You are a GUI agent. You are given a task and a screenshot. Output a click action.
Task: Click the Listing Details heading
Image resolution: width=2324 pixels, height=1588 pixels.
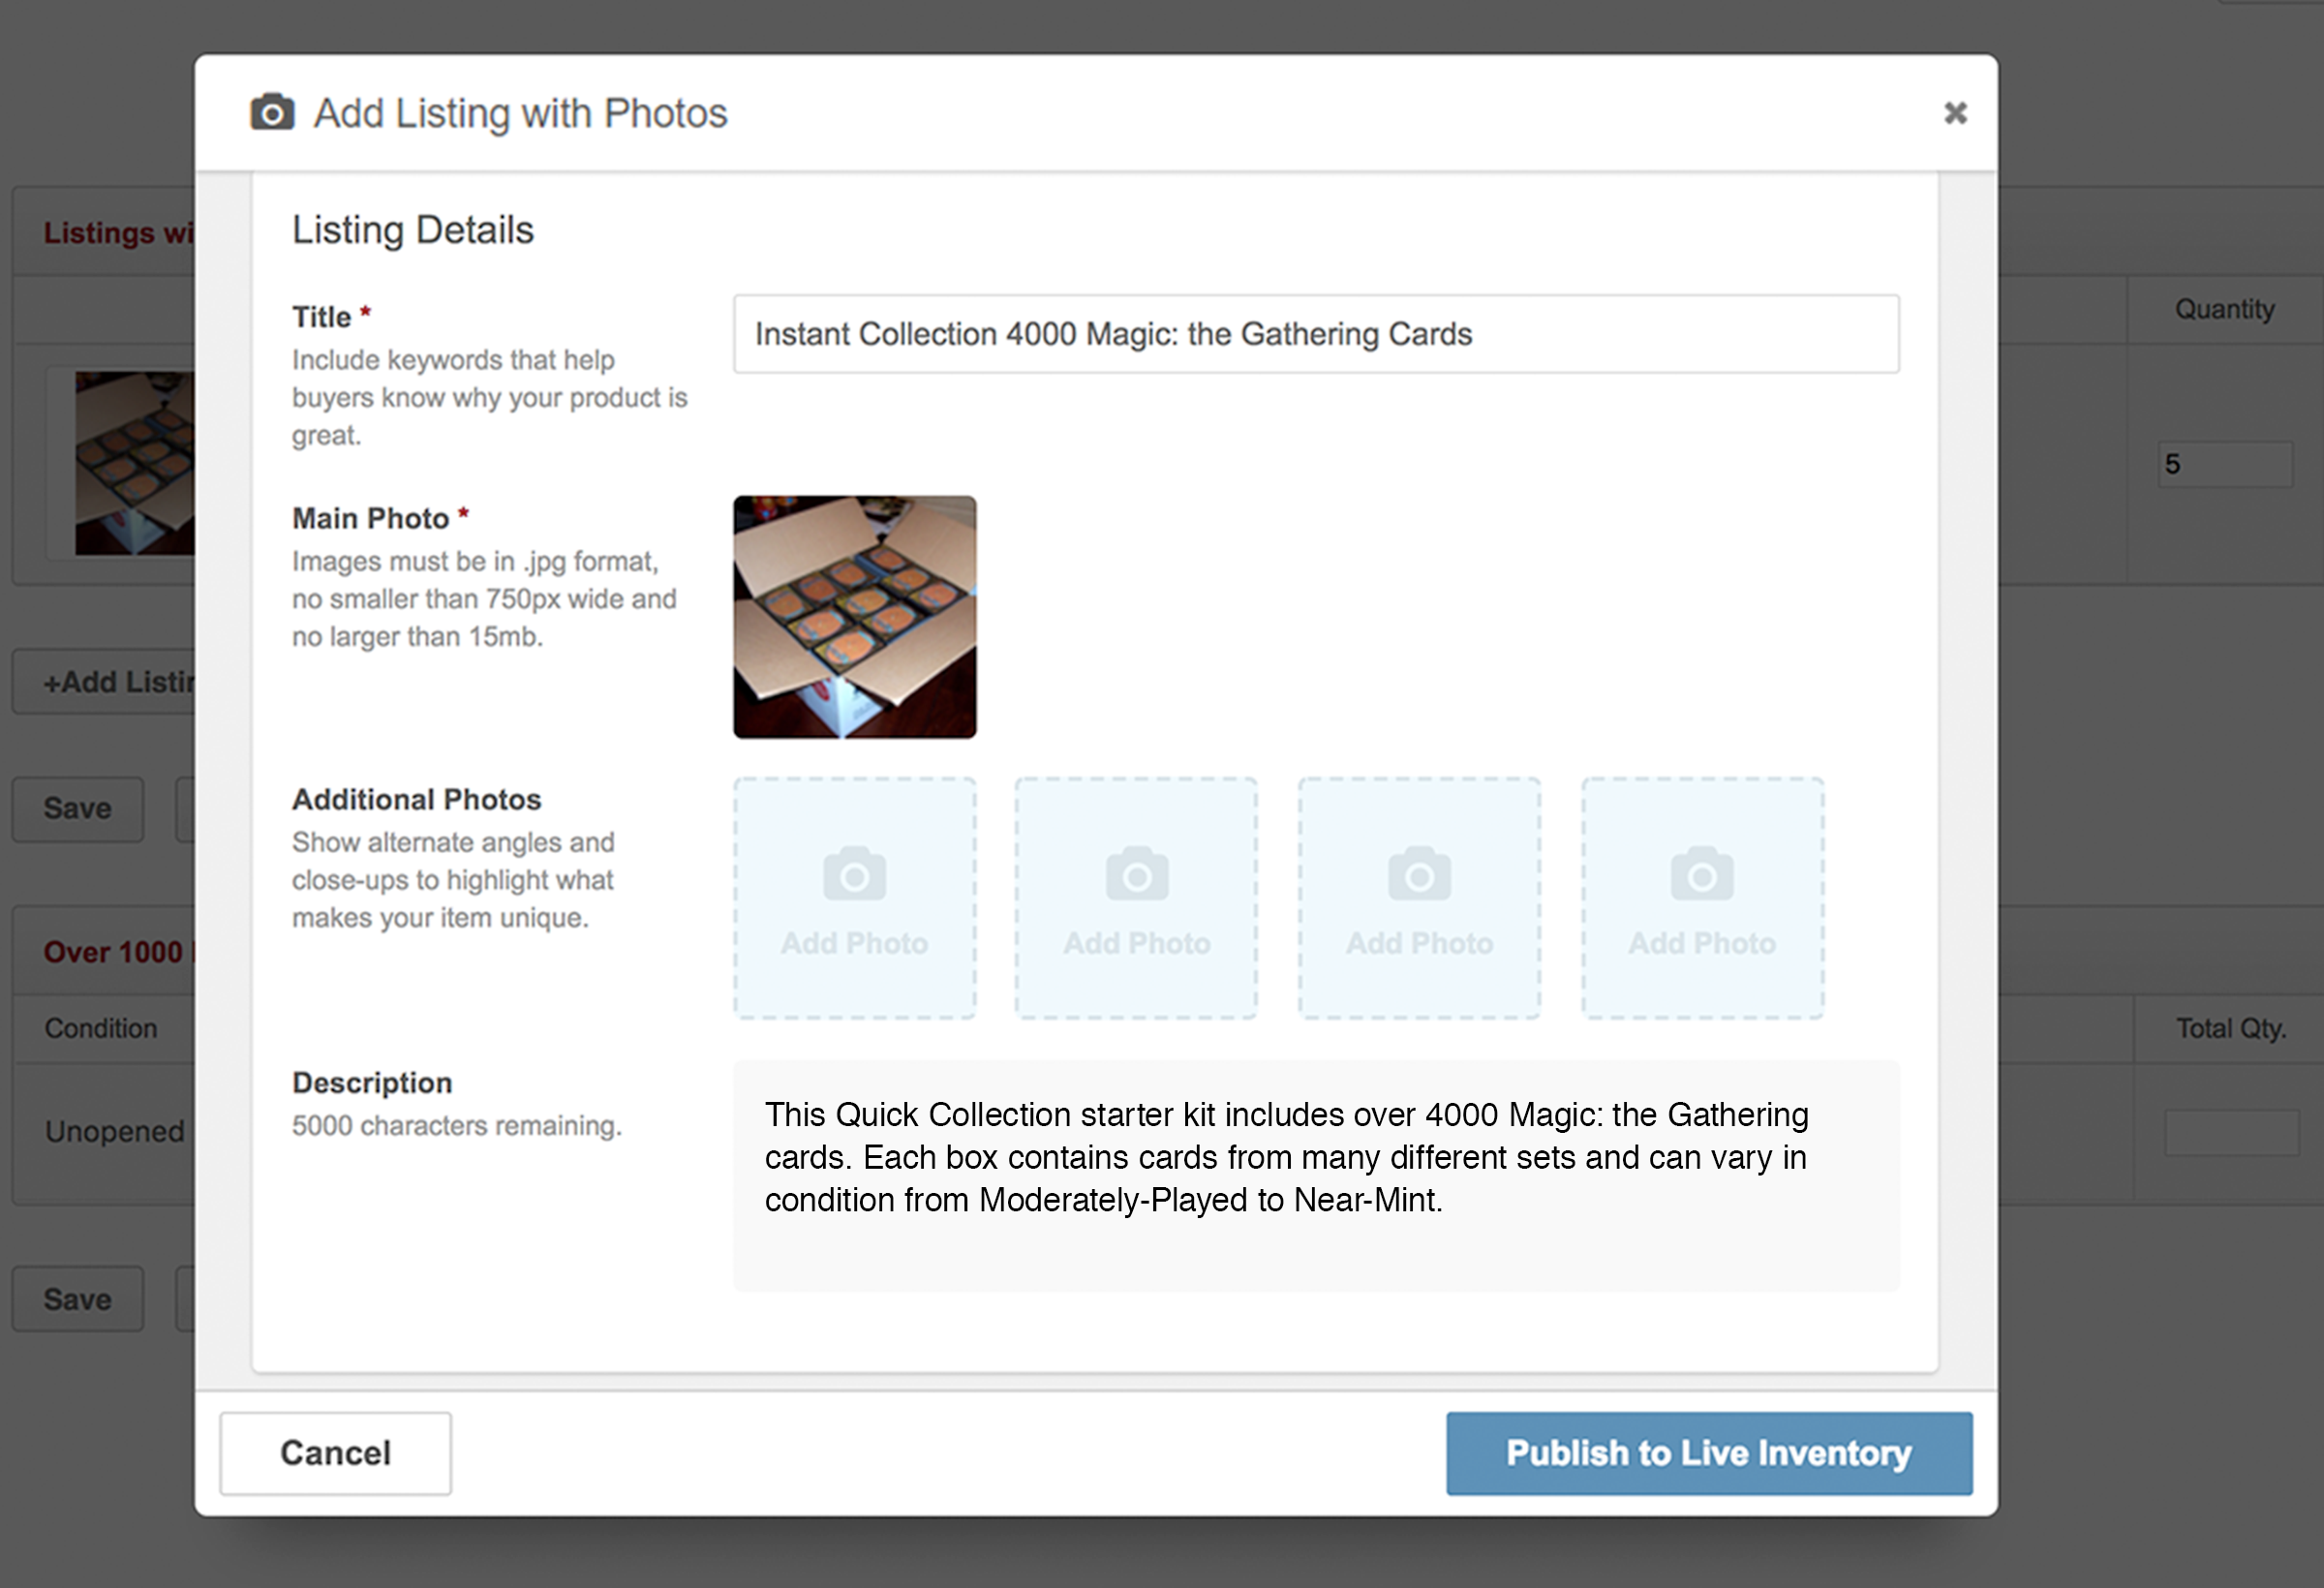click(x=413, y=230)
